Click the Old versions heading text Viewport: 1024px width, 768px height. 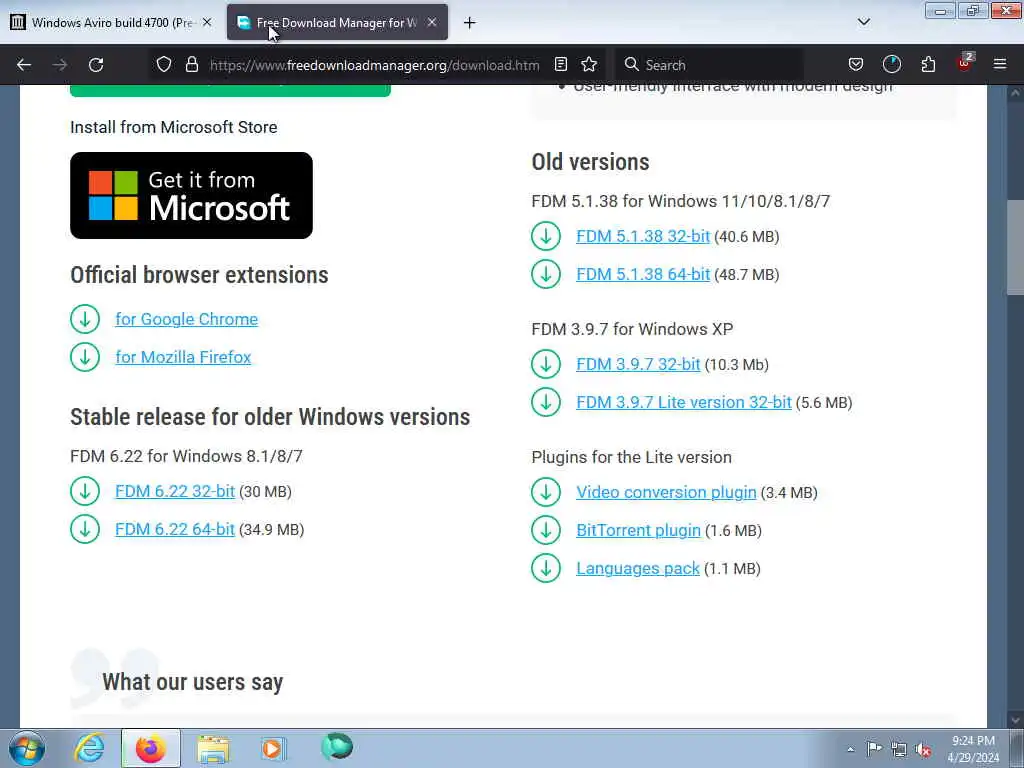click(590, 162)
